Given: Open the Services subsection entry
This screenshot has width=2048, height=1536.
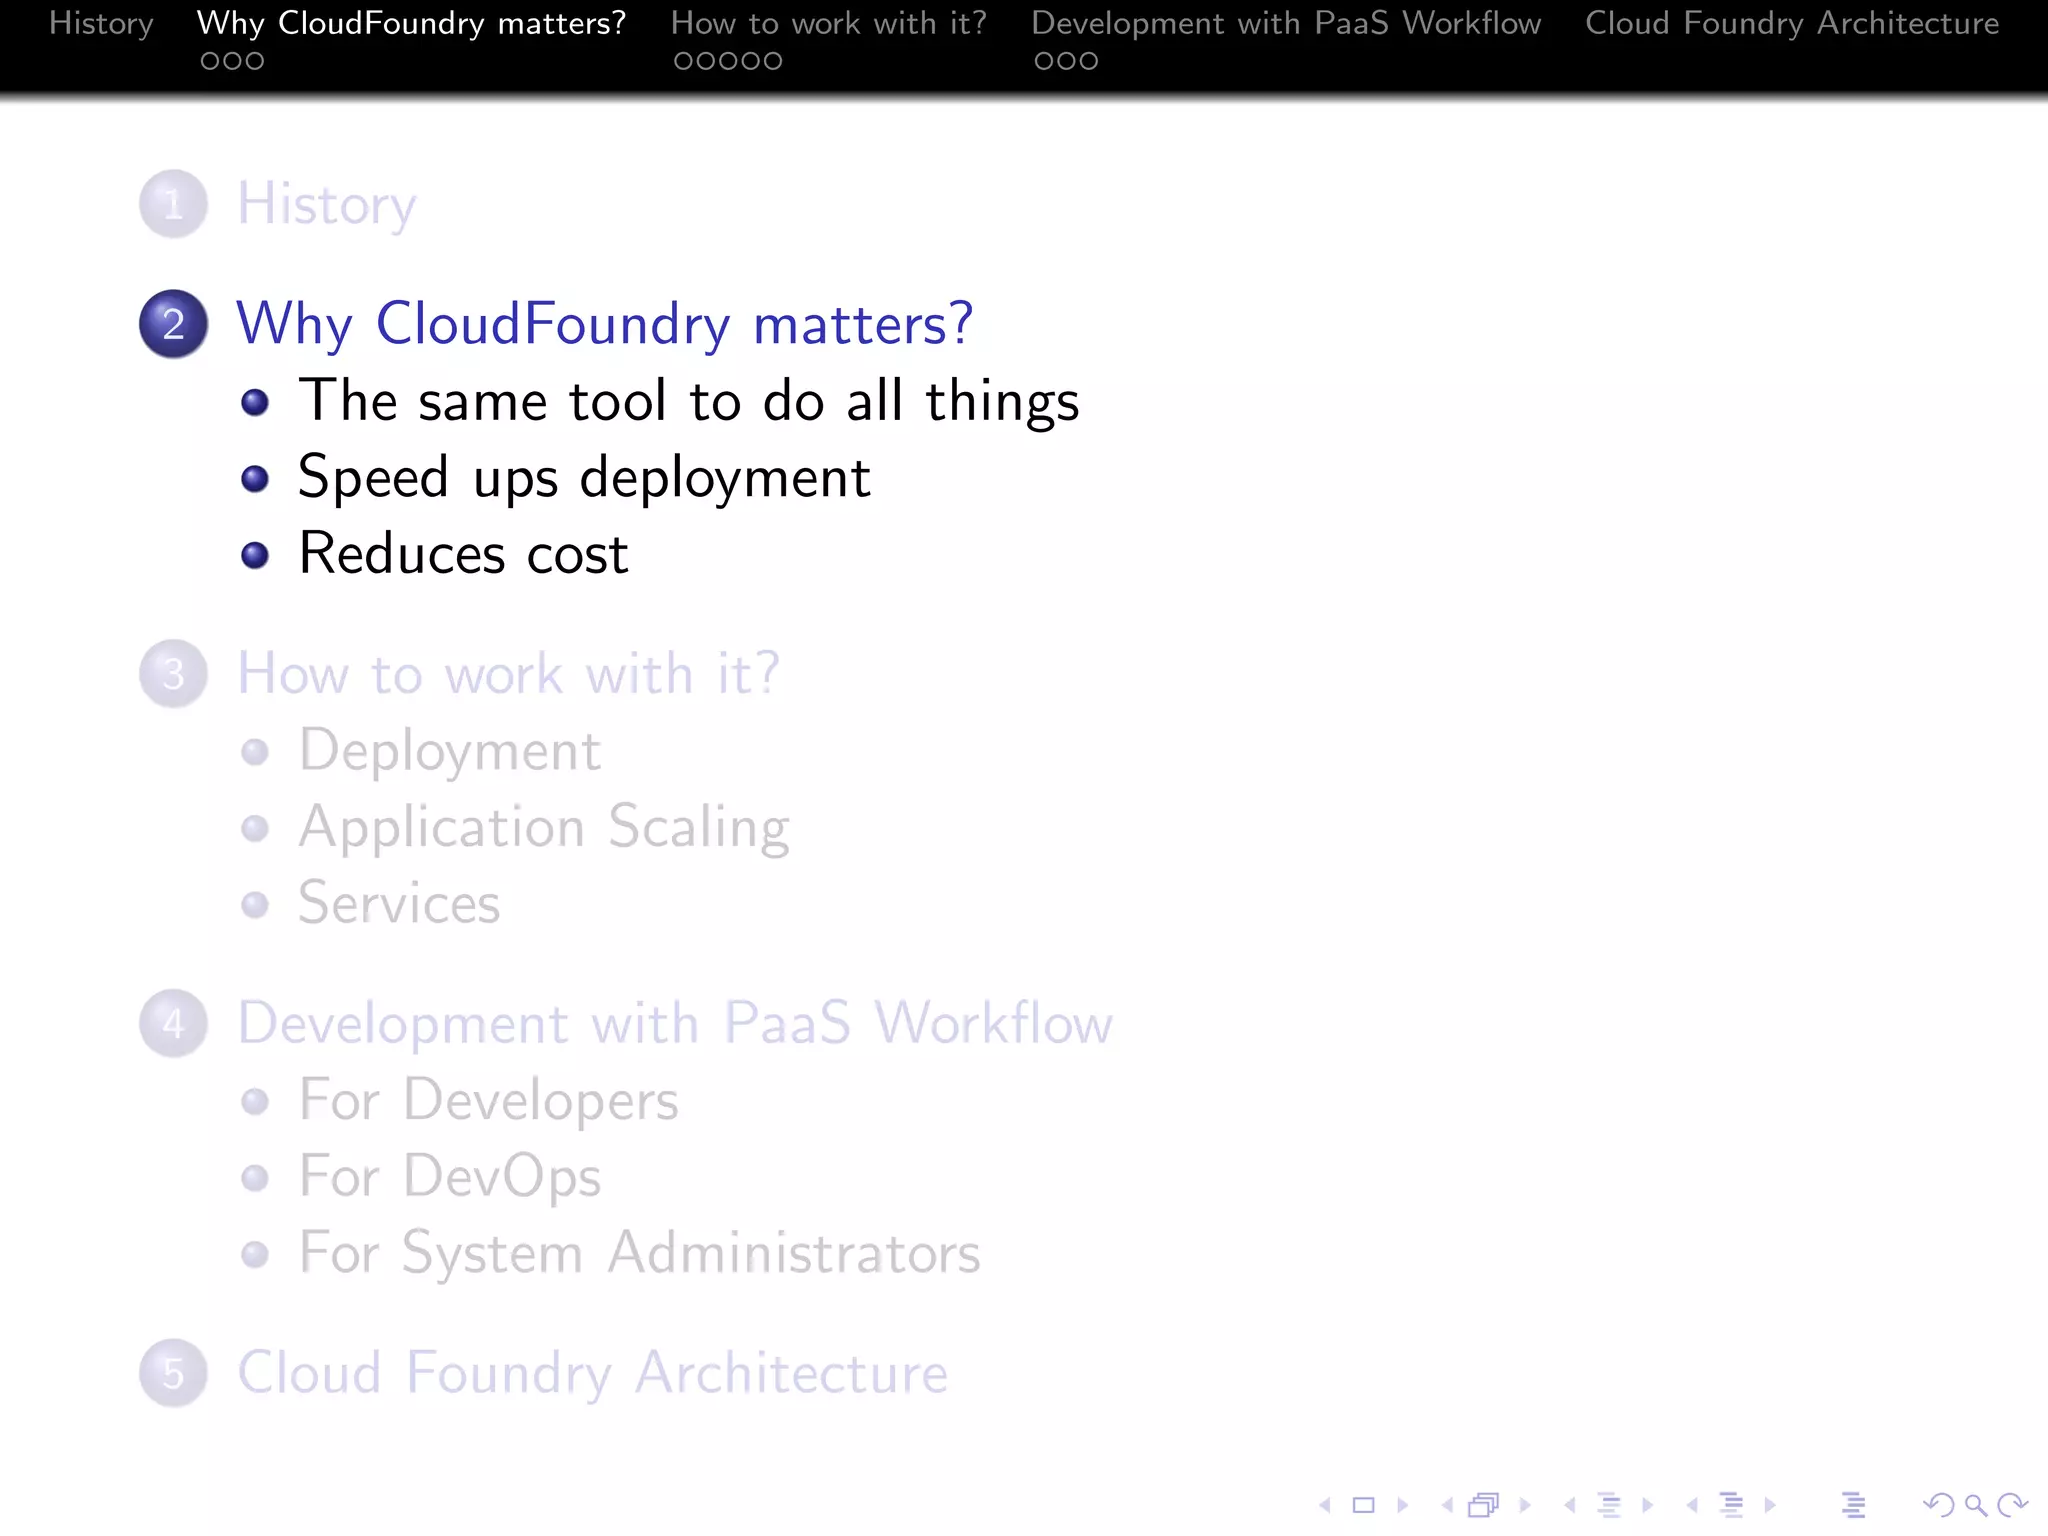Looking at the screenshot, I should [x=399, y=903].
